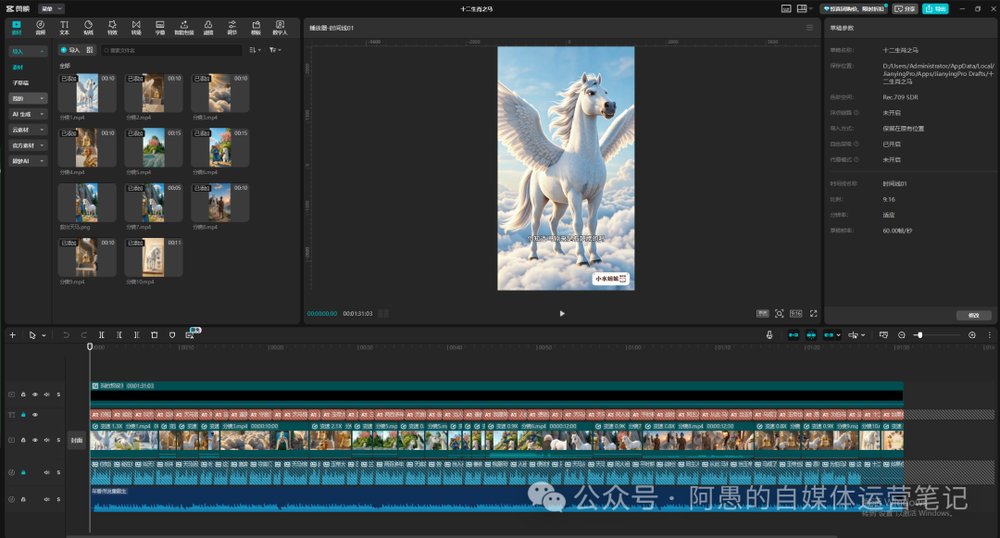The width and height of the screenshot is (1000, 538).
Task: Switch to the Audio (音频) tab
Action: click(x=40, y=27)
